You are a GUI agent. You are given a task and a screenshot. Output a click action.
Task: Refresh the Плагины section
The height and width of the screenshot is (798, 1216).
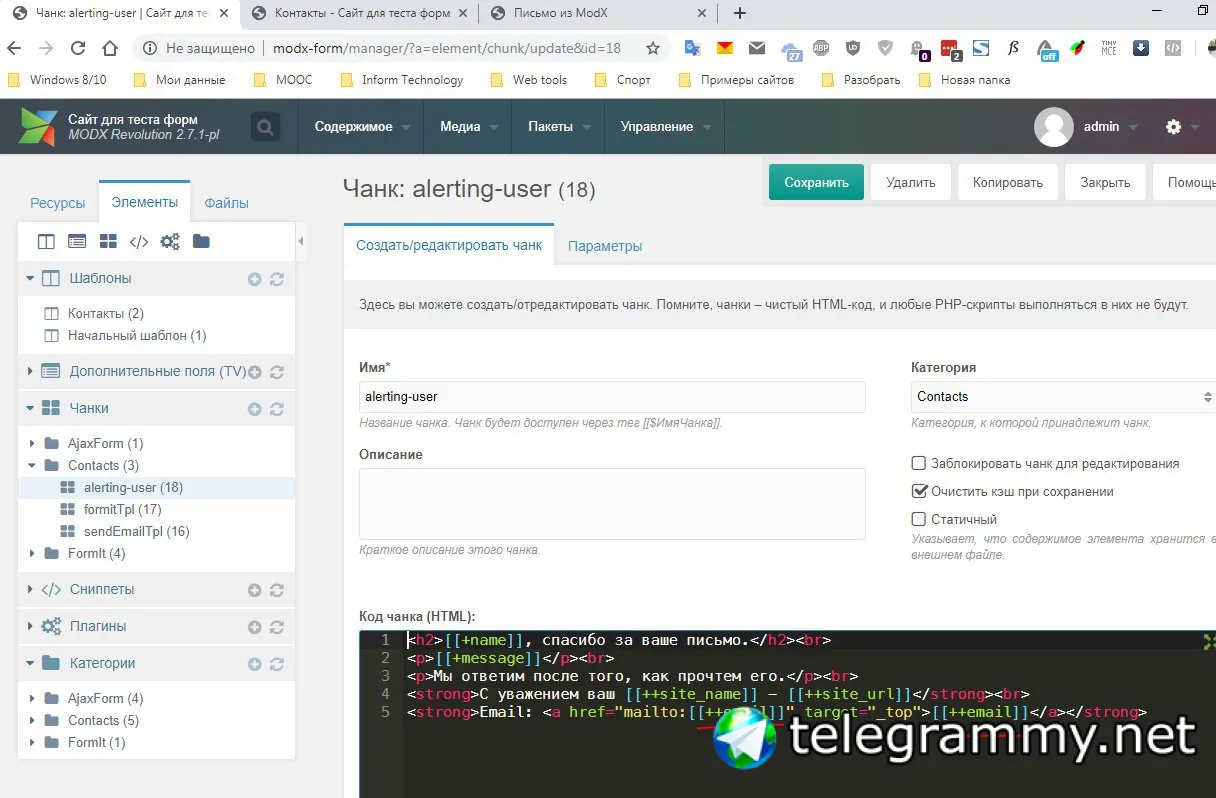277,627
